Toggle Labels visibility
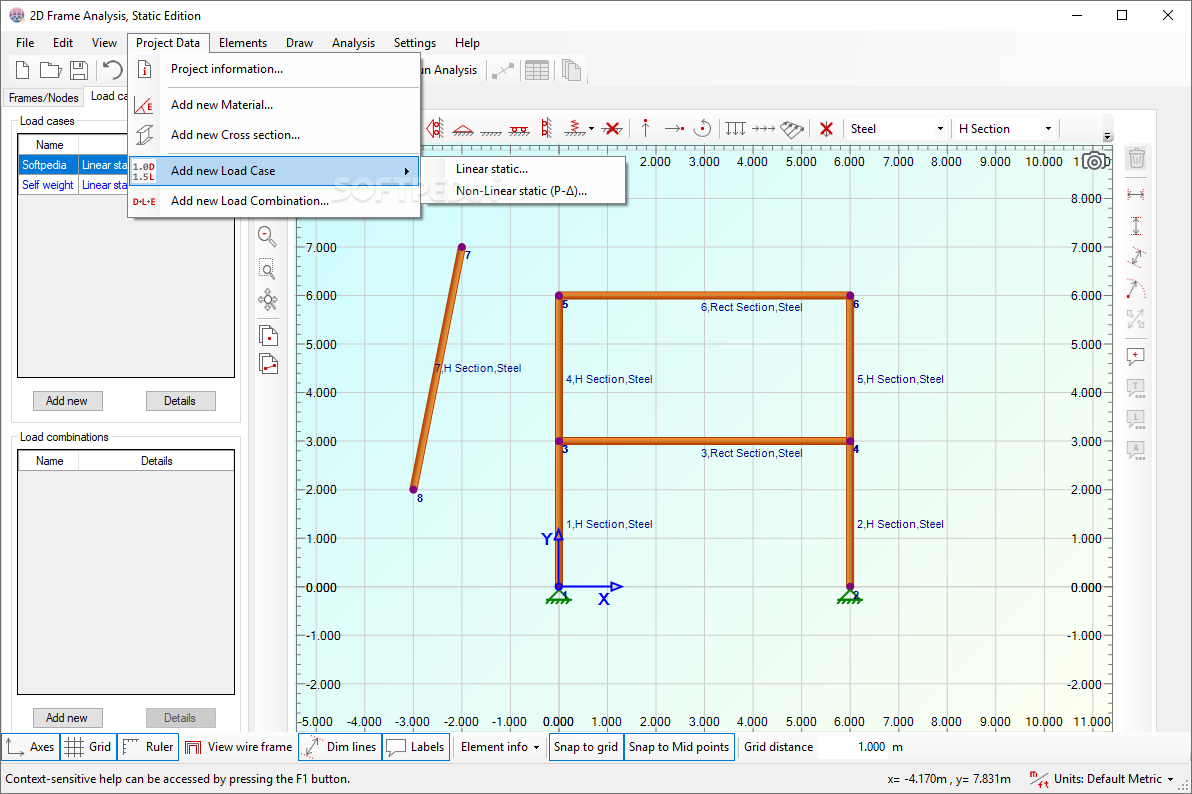1192x794 pixels. (x=415, y=747)
